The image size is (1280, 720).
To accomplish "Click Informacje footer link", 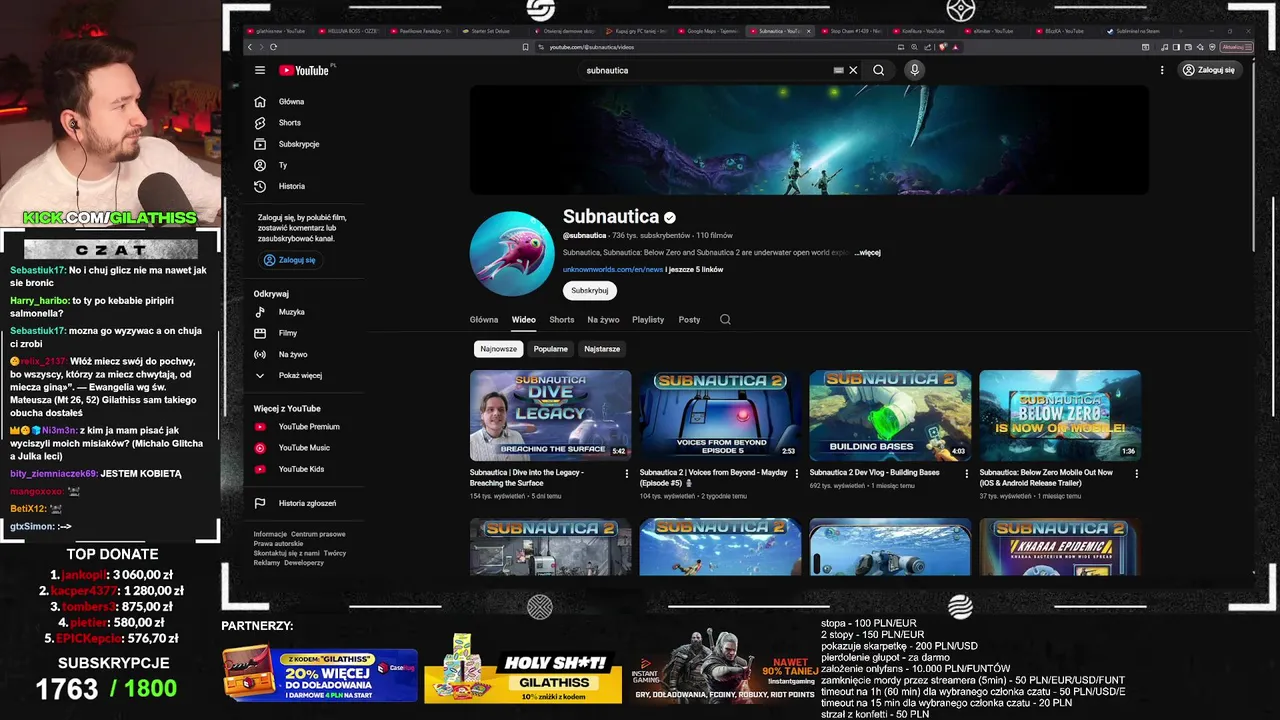I will [x=270, y=534].
